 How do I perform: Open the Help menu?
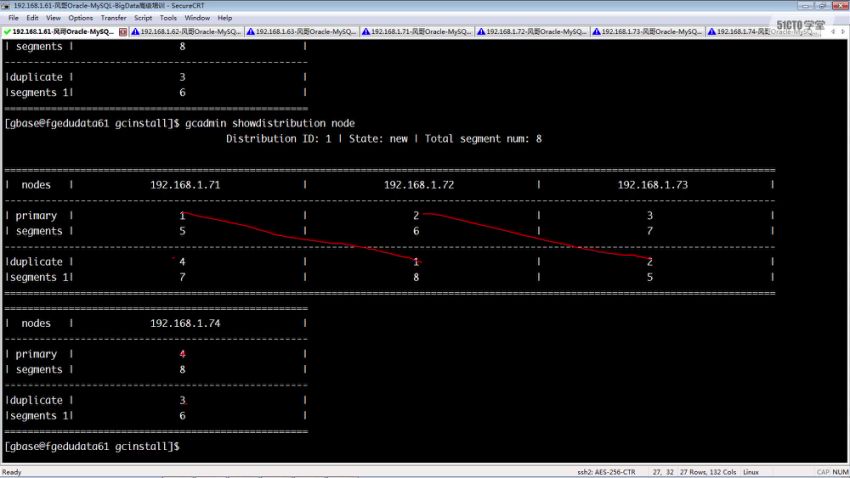225,18
